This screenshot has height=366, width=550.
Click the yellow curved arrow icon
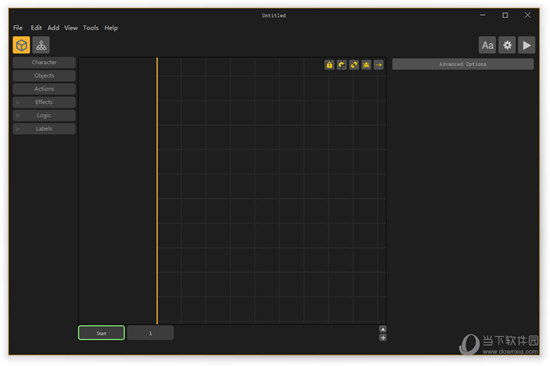341,65
